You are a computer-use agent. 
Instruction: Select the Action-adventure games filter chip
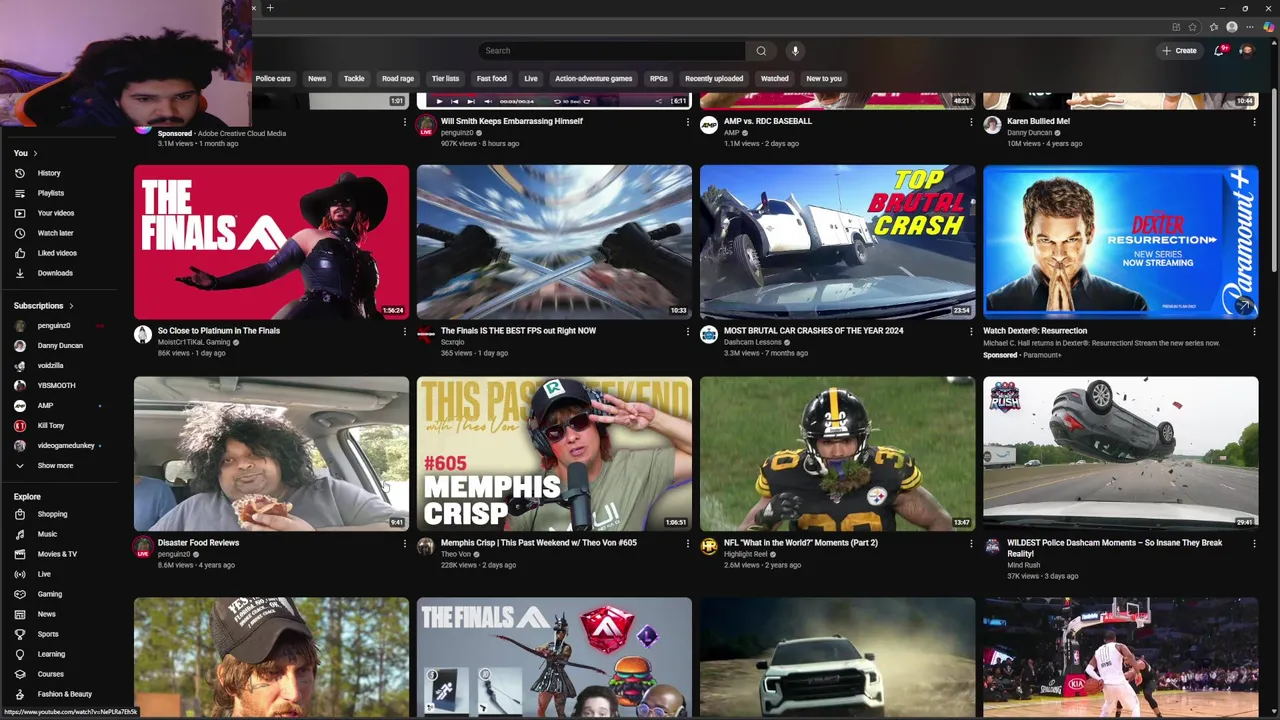594,78
